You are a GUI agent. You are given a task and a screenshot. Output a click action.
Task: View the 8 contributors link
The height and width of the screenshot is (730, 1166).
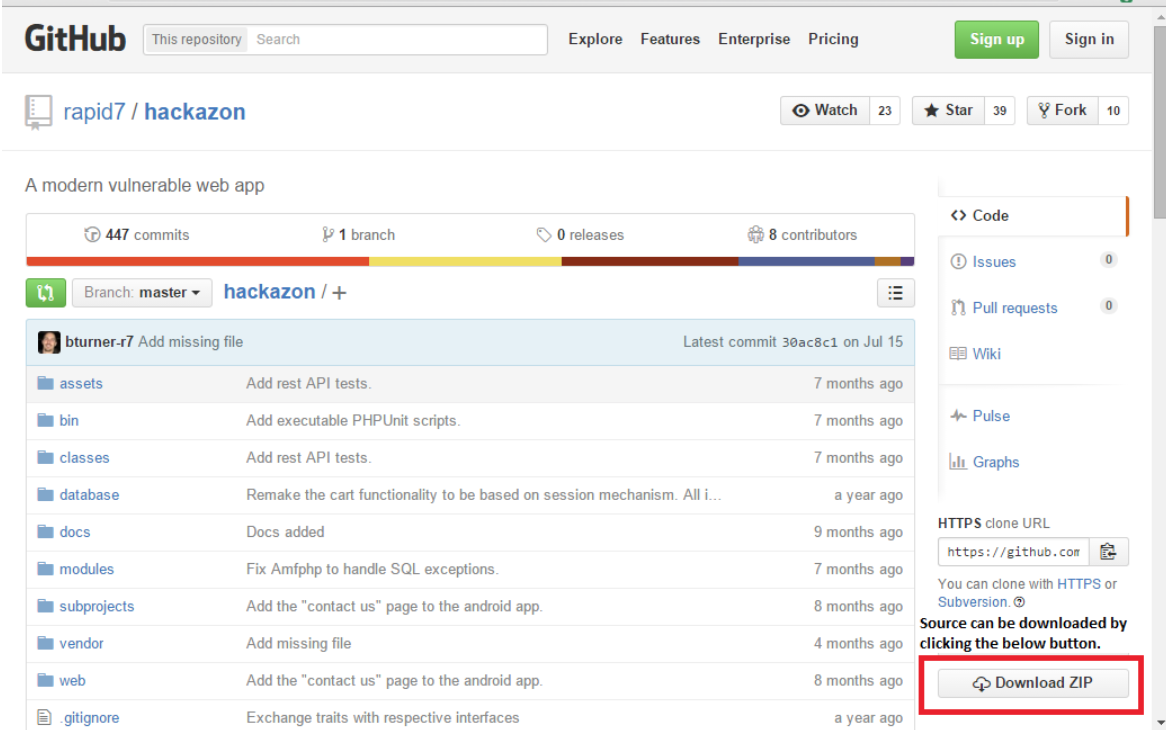pos(802,235)
